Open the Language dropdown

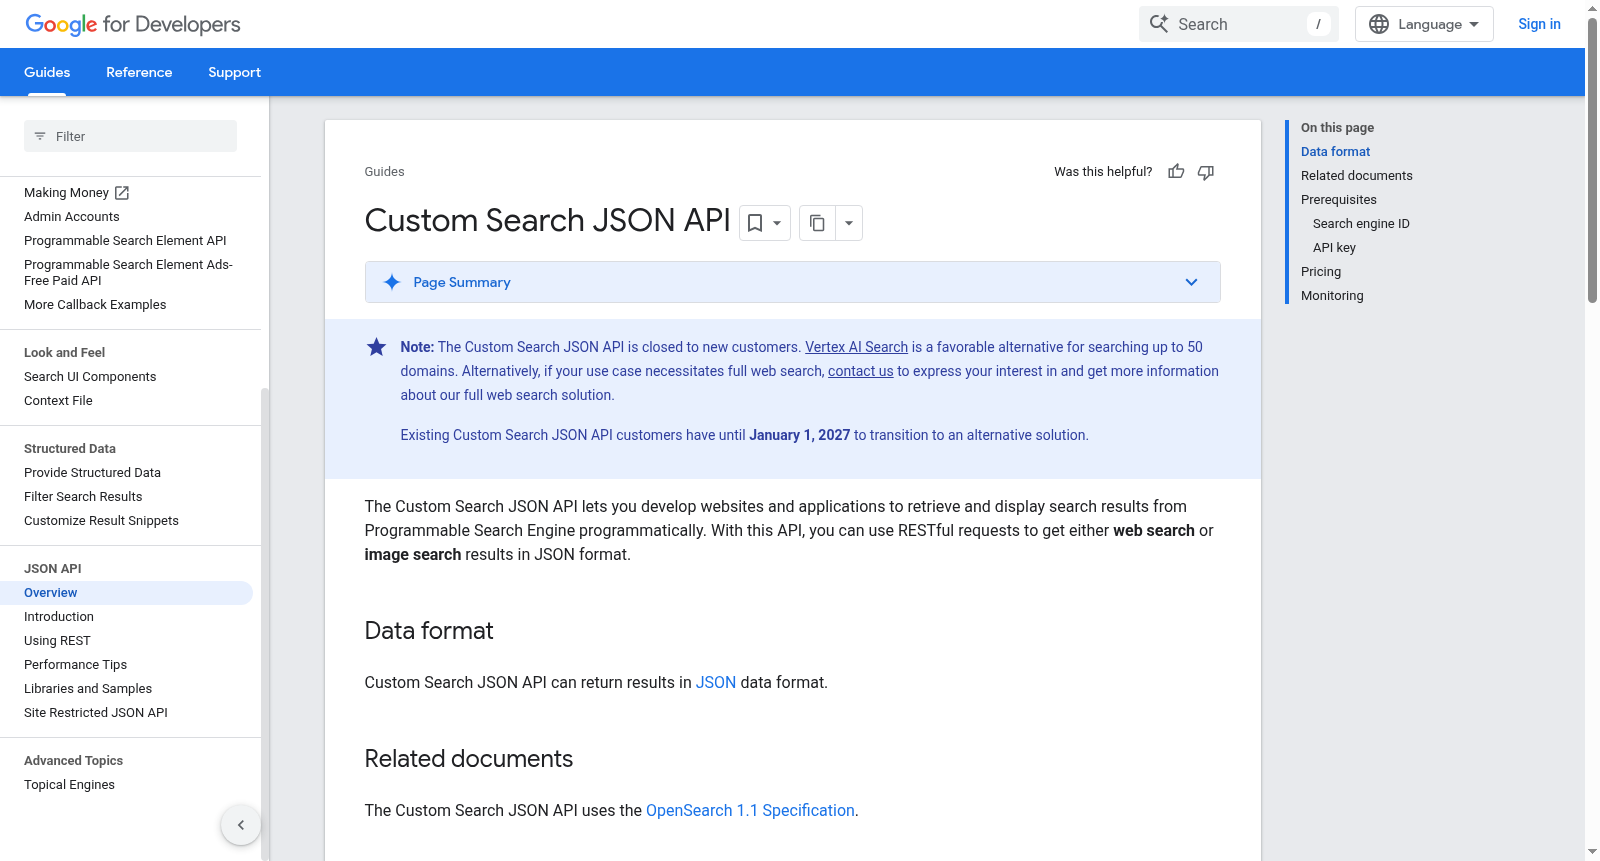point(1424,24)
